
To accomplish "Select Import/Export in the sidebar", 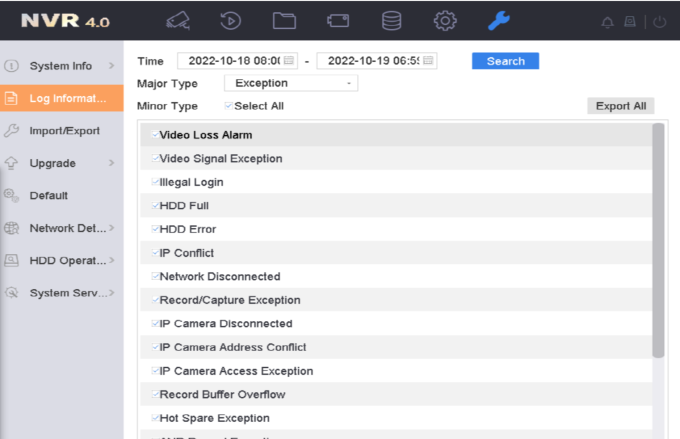I will (62, 131).
